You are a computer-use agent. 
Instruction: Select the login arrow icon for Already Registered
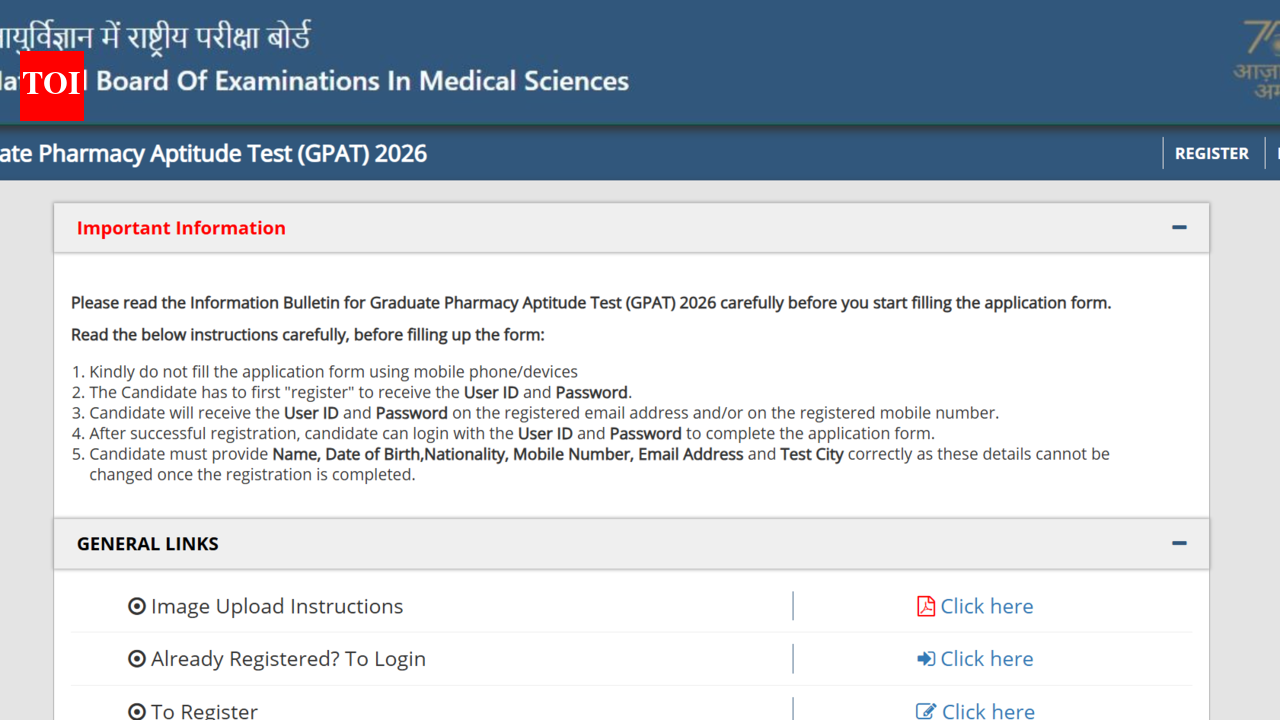[926, 658]
